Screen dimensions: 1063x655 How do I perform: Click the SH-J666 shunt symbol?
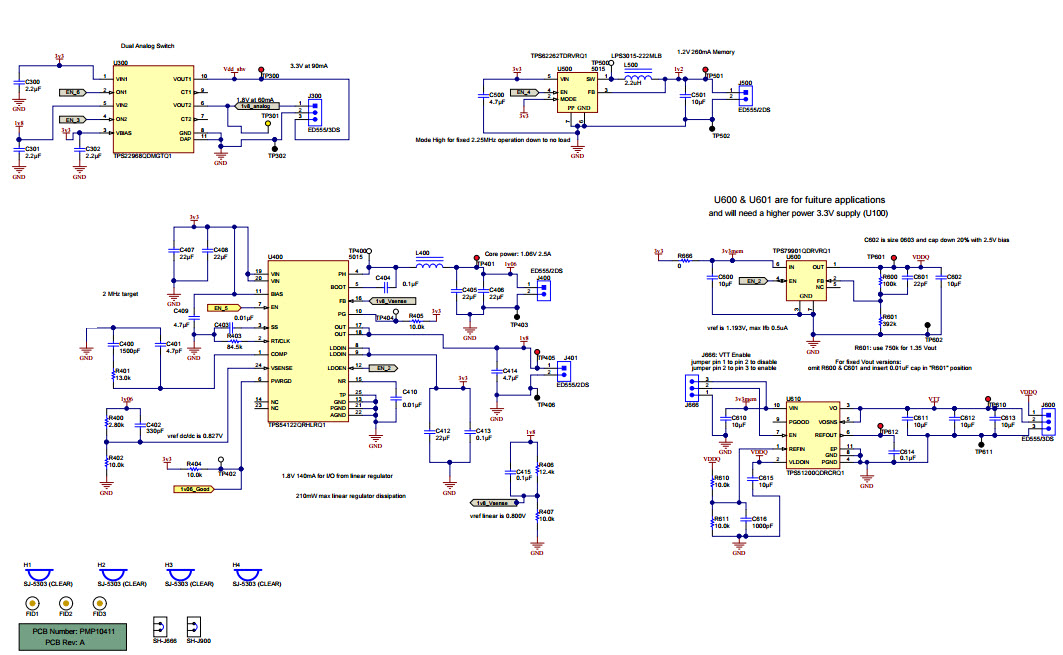coord(159,627)
